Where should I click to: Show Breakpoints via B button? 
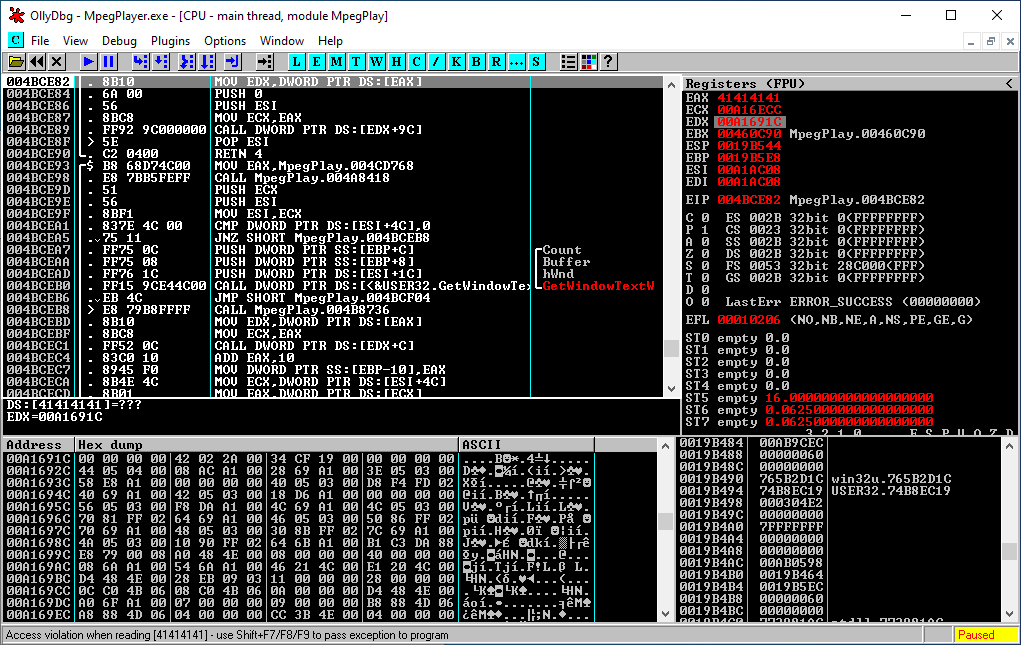[476, 62]
